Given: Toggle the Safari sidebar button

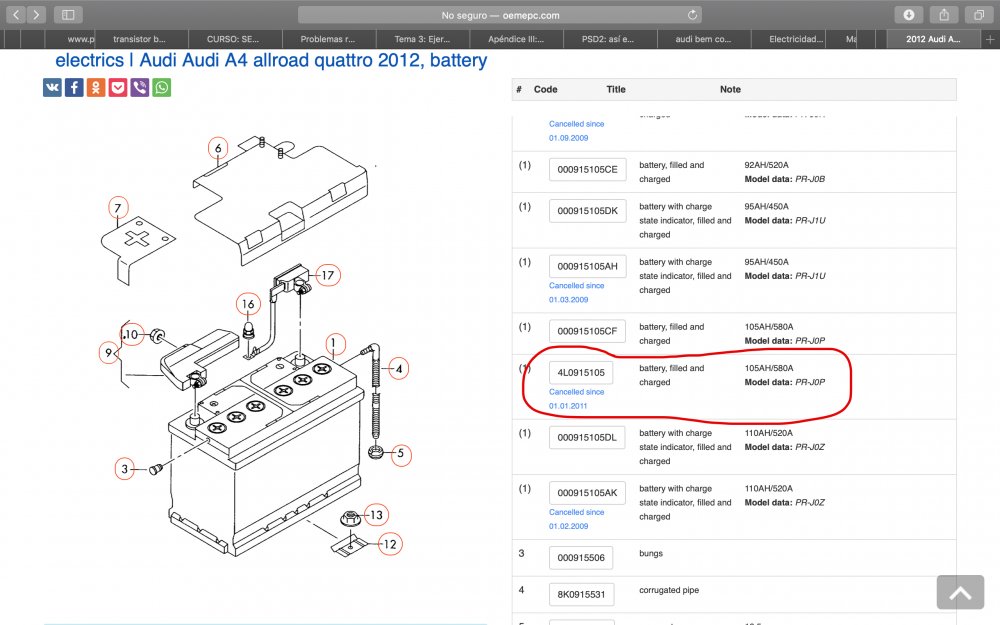Looking at the screenshot, I should [68, 15].
